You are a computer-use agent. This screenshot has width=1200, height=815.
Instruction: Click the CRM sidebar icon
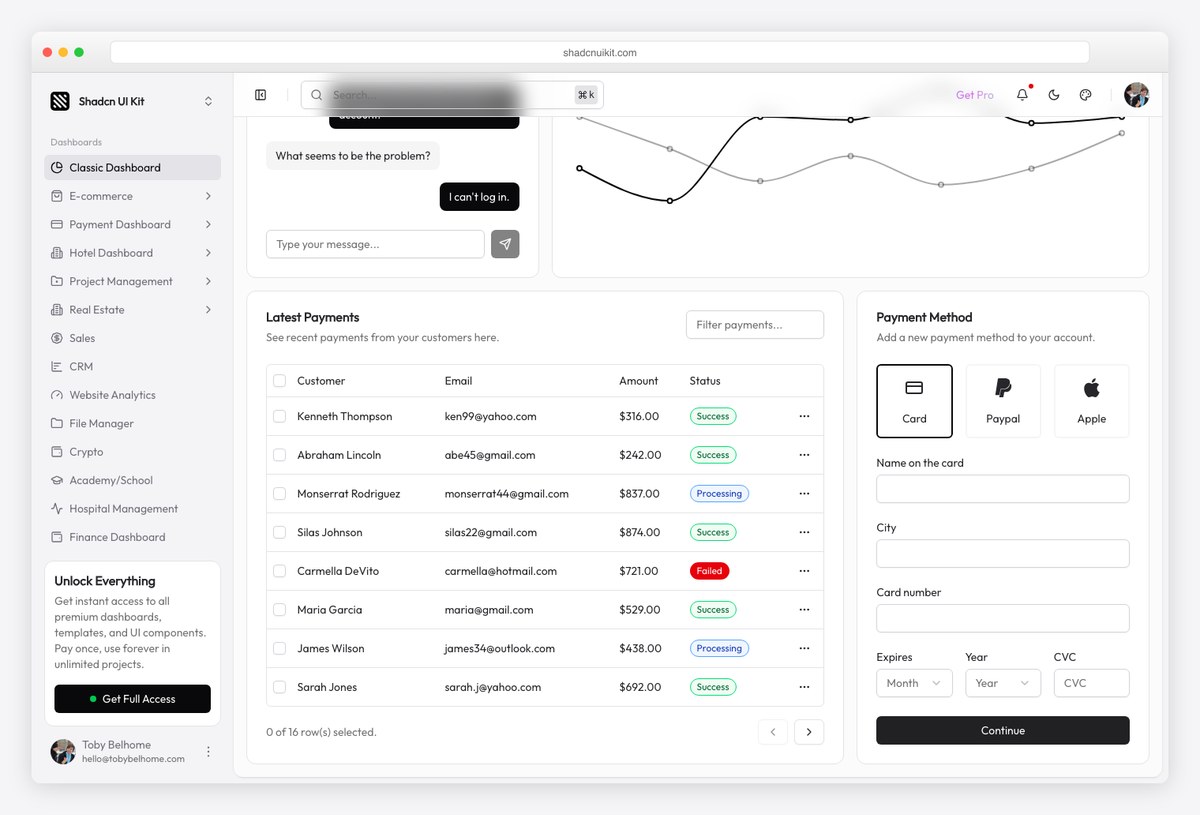(57, 367)
